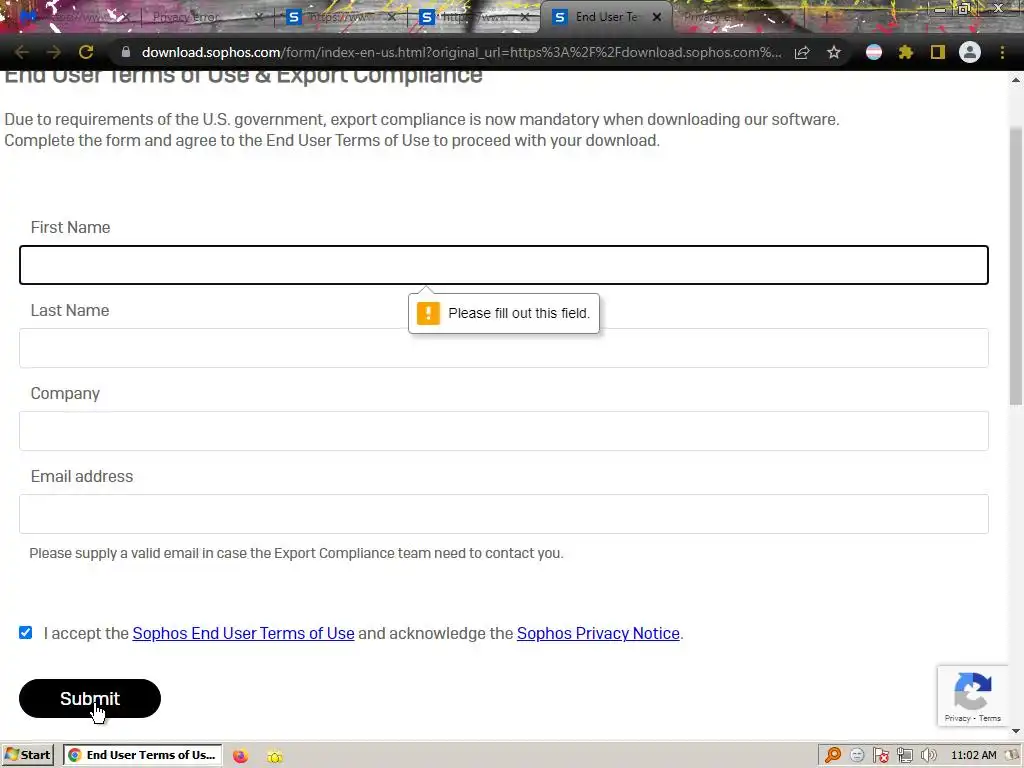1024x768 pixels.
Task: Click the reCAPTCHA Terms link
Action: point(989,718)
